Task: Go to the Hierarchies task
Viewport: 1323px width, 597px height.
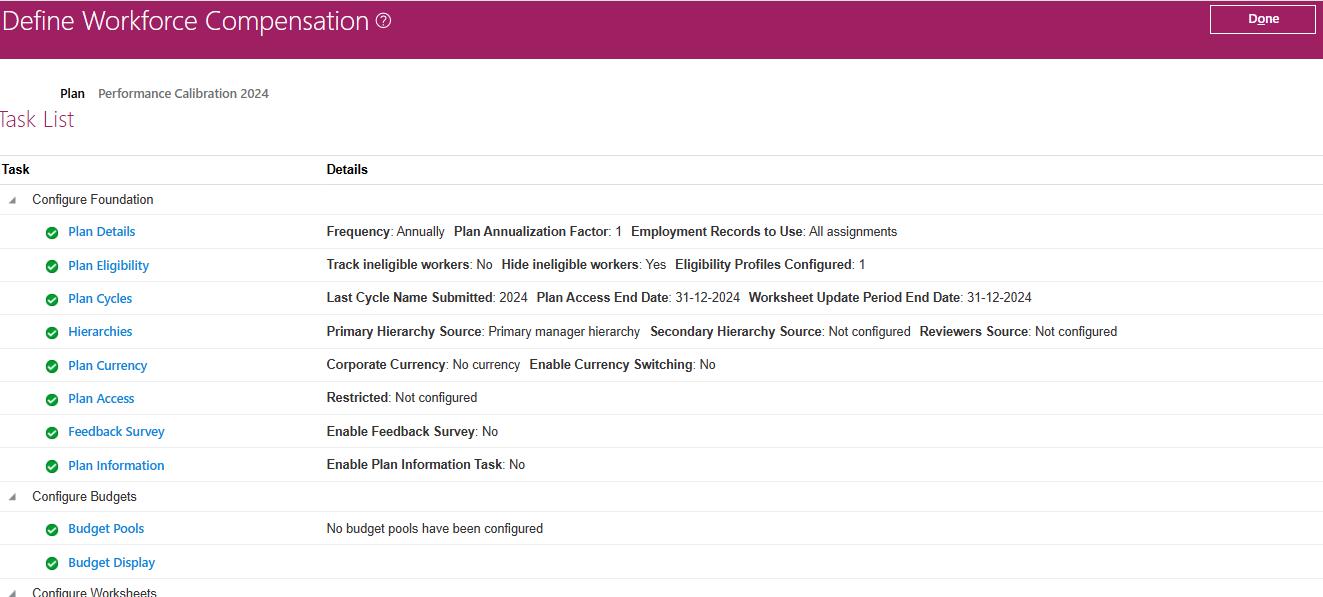Action: pos(100,332)
